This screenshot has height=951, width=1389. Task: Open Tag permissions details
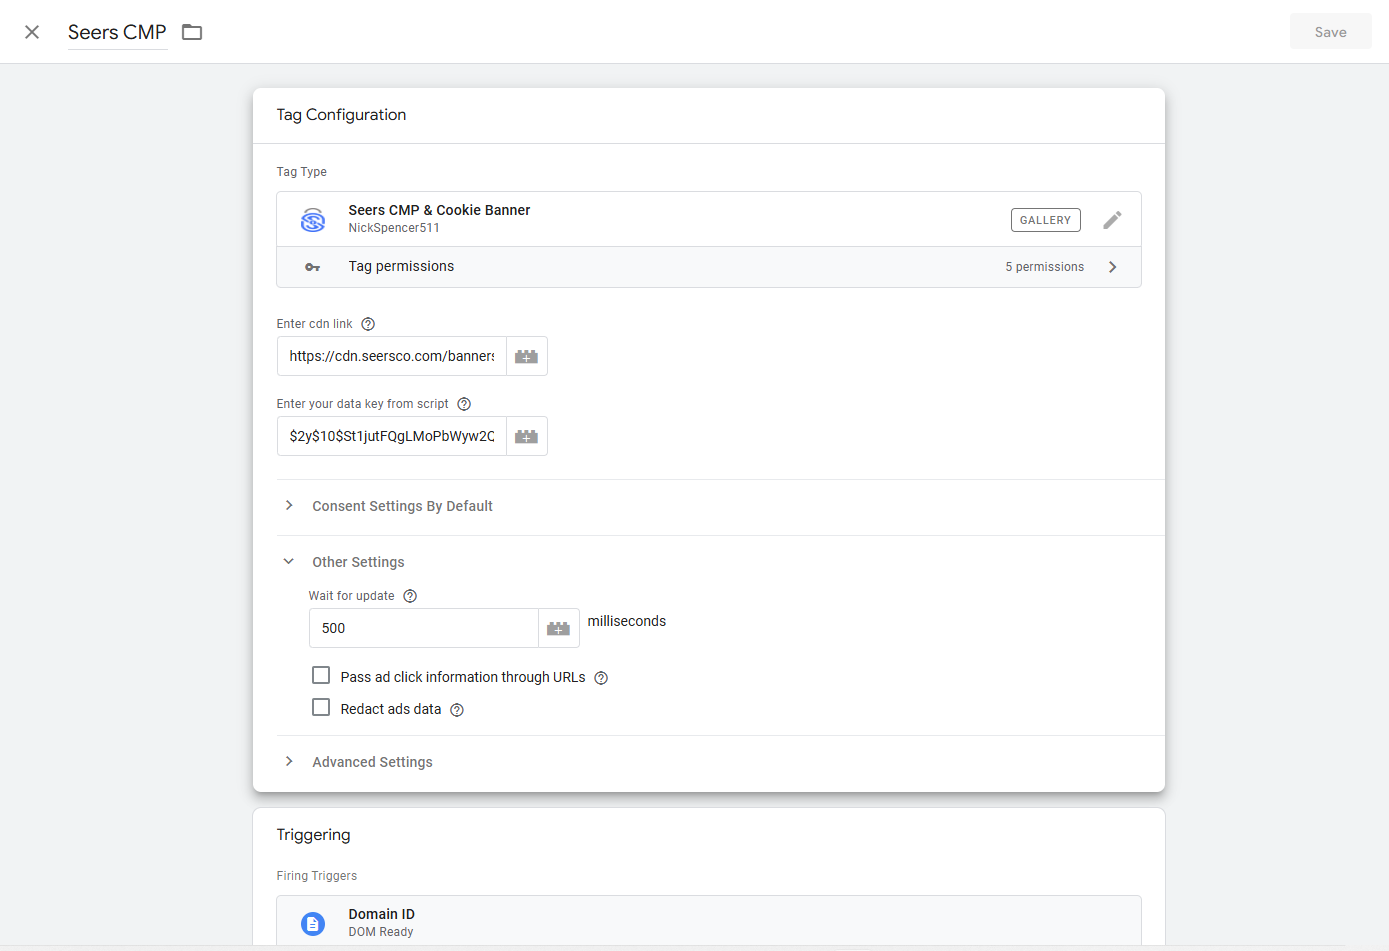[708, 267]
